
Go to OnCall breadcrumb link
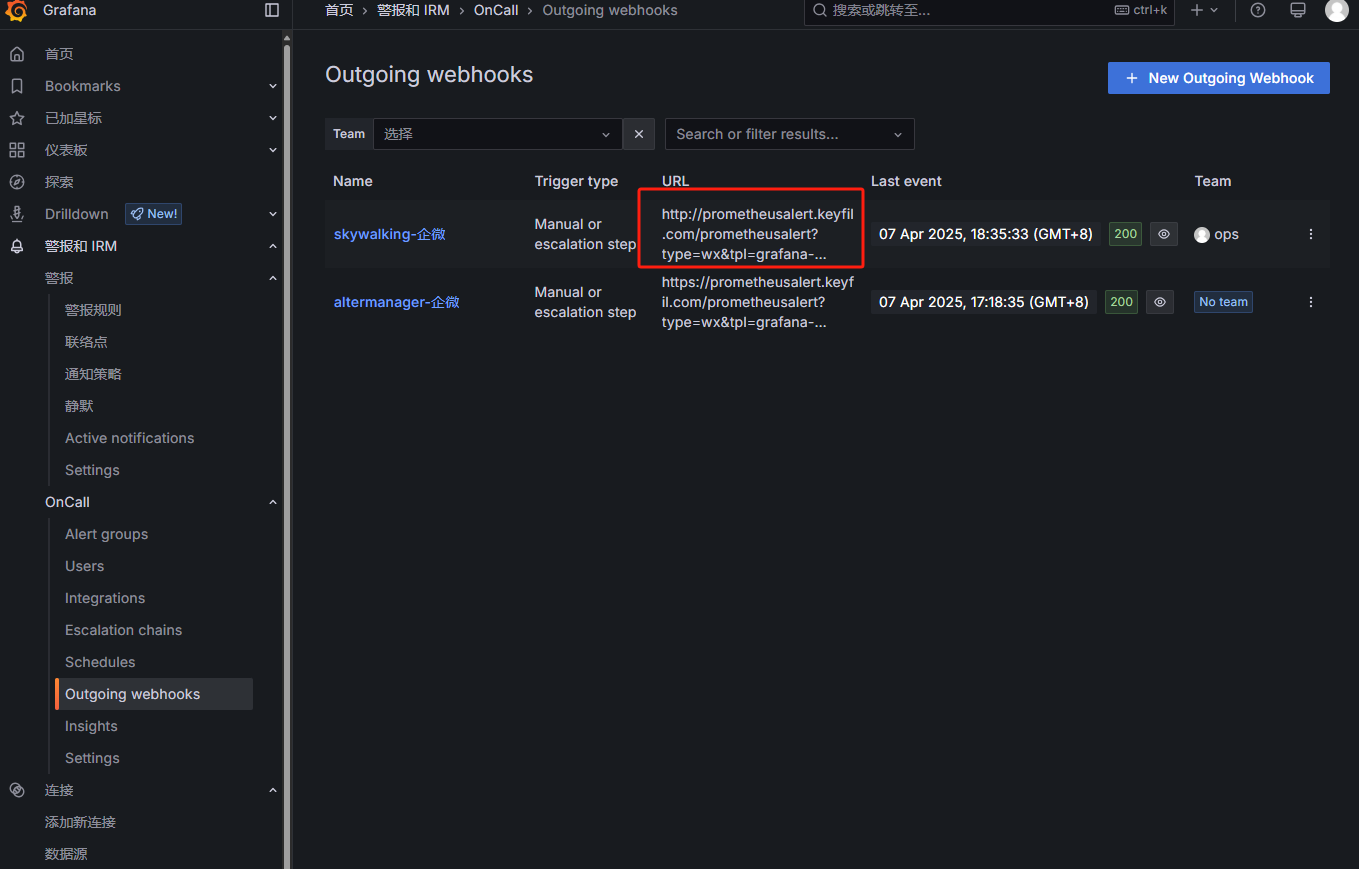tap(496, 10)
